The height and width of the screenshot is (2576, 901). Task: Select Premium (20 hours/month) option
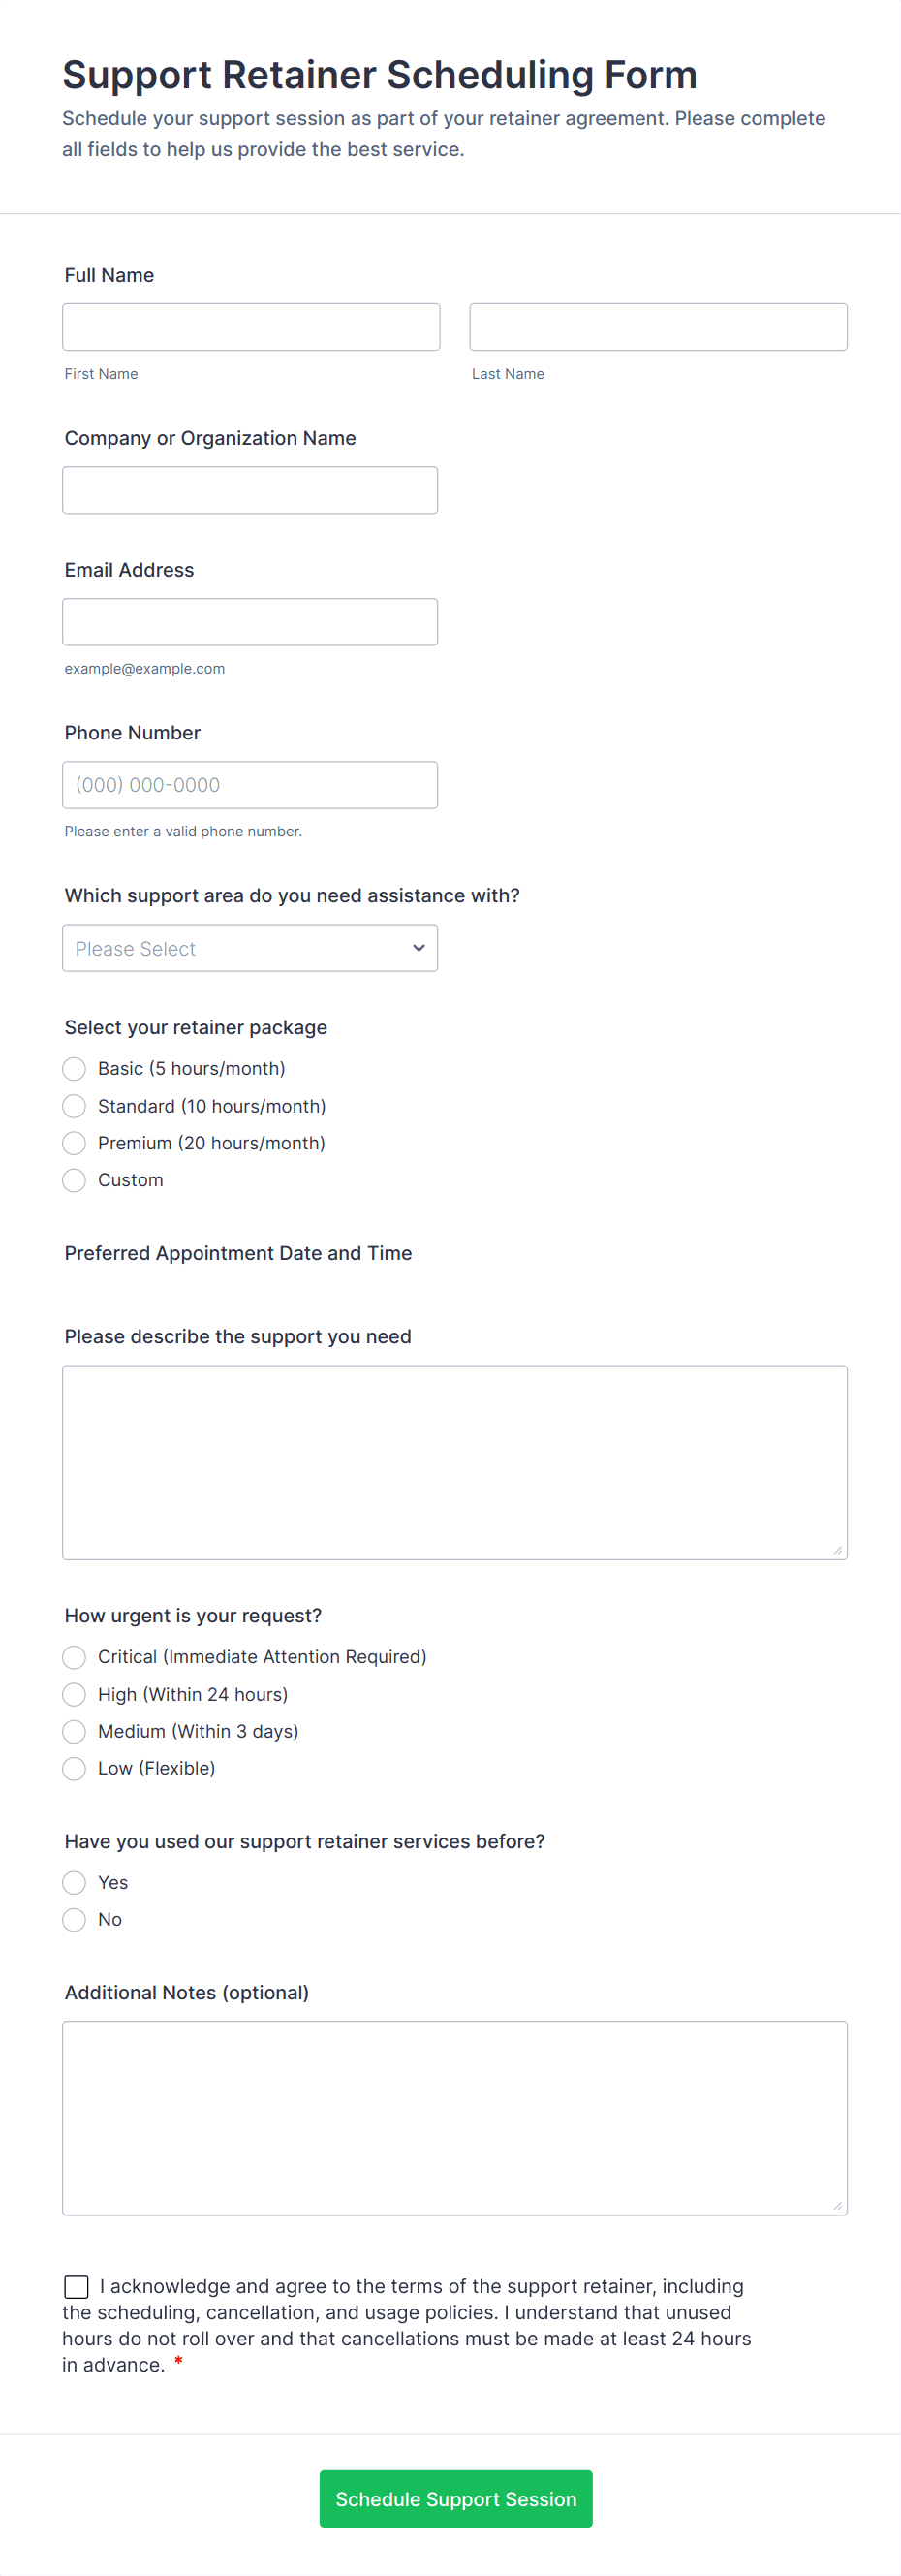pyautogui.click(x=75, y=1143)
